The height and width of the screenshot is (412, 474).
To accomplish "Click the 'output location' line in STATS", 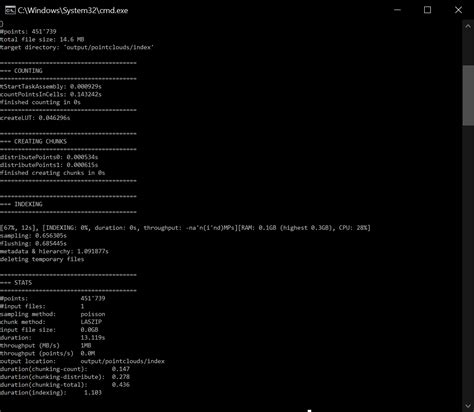I will 82,361.
